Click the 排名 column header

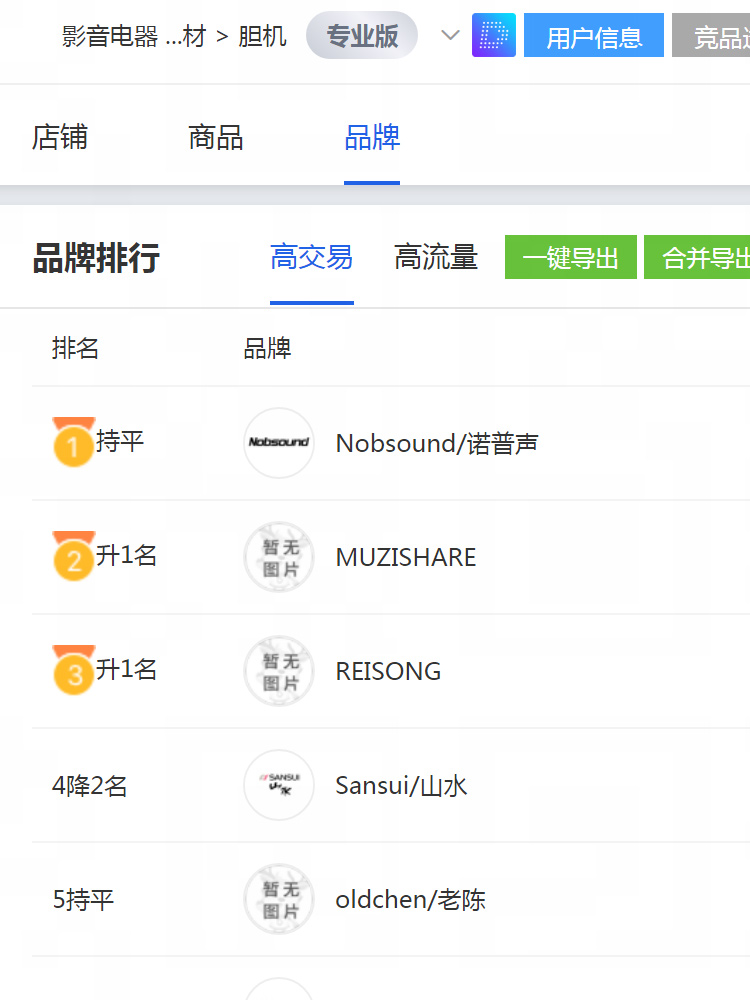point(75,348)
